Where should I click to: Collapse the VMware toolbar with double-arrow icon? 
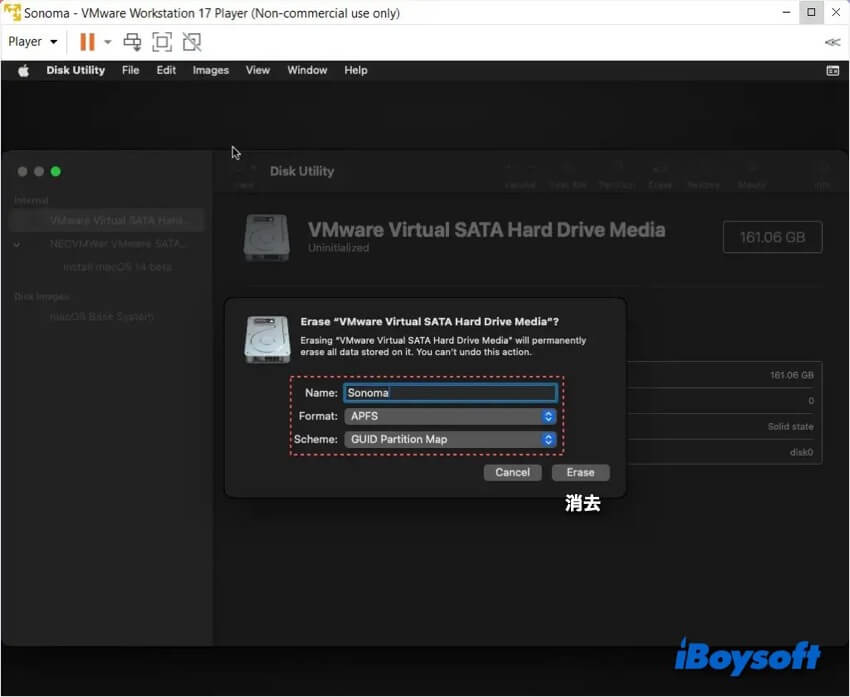click(832, 42)
